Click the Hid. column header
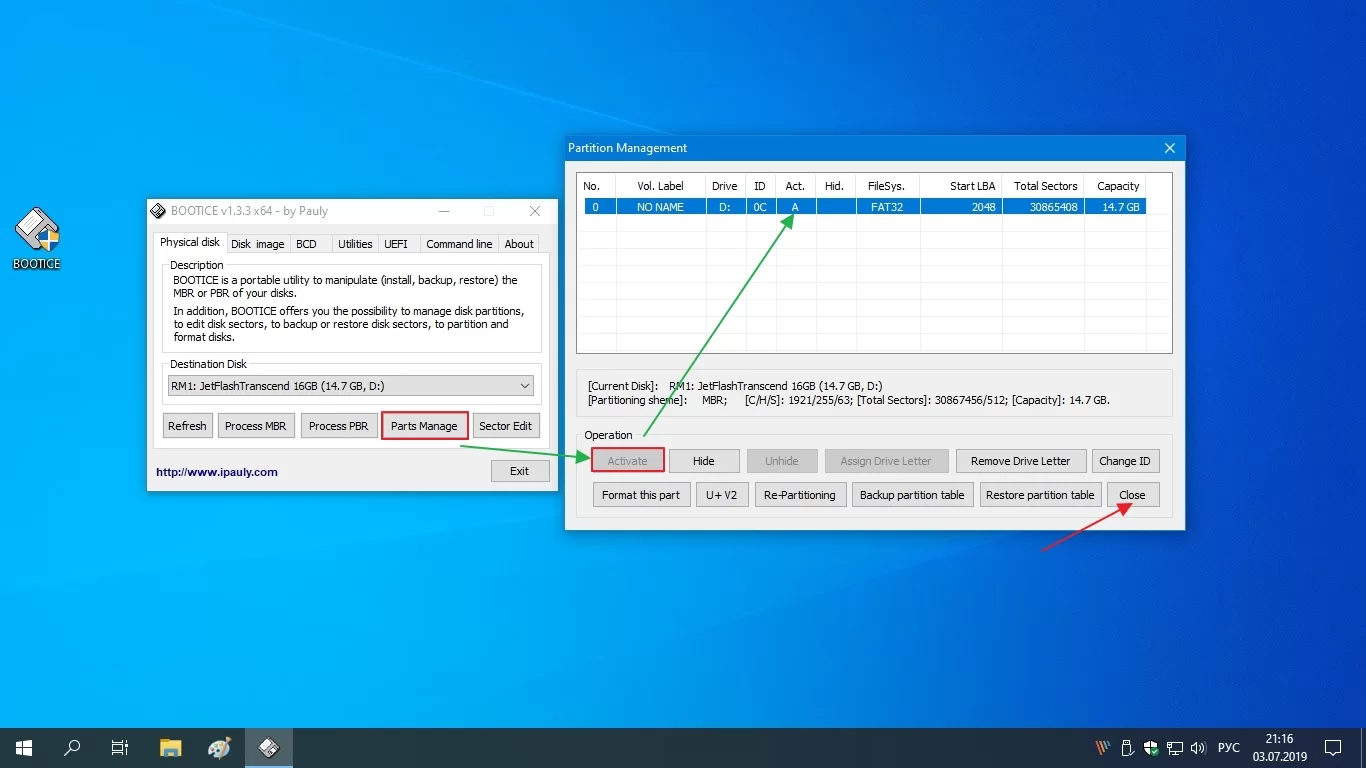 coord(835,186)
